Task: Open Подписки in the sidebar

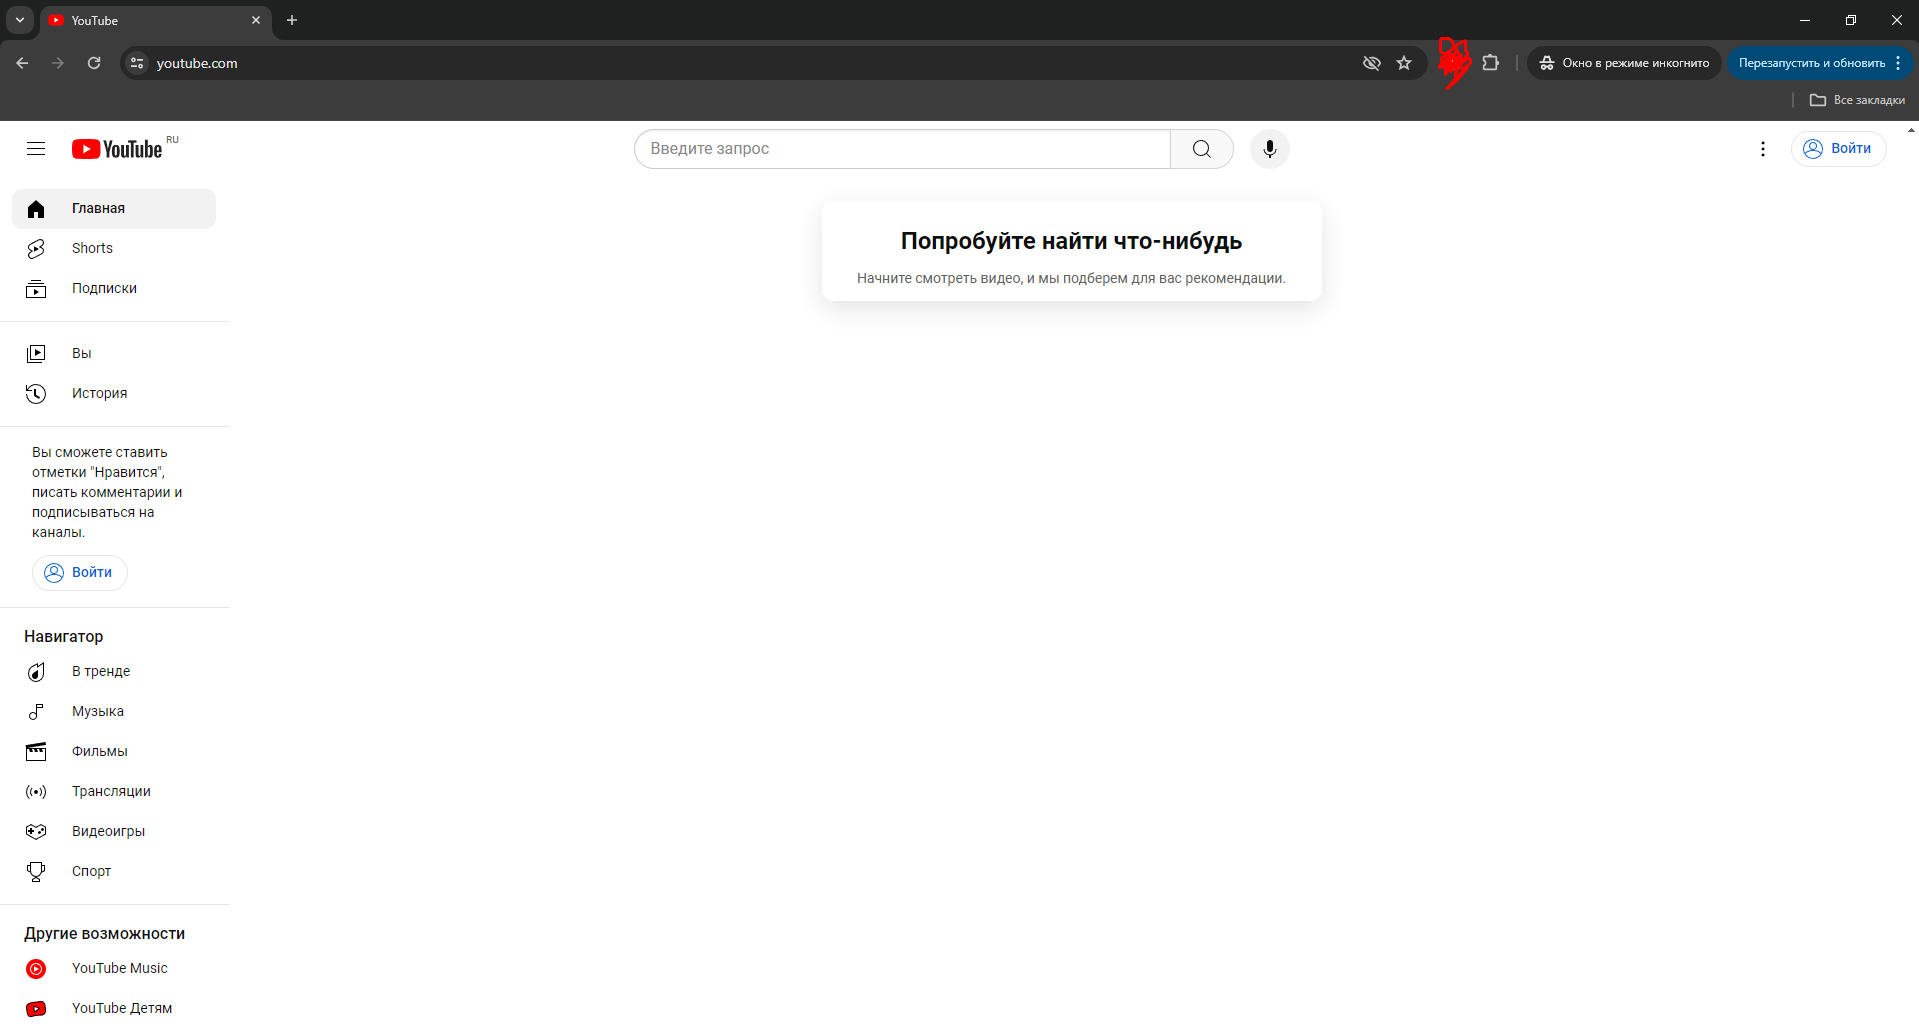Action: tap(104, 289)
